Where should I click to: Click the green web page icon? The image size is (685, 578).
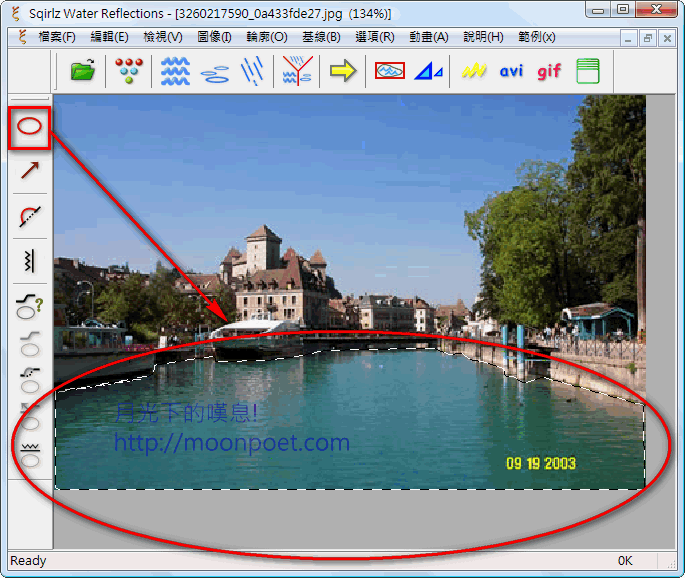pos(587,71)
